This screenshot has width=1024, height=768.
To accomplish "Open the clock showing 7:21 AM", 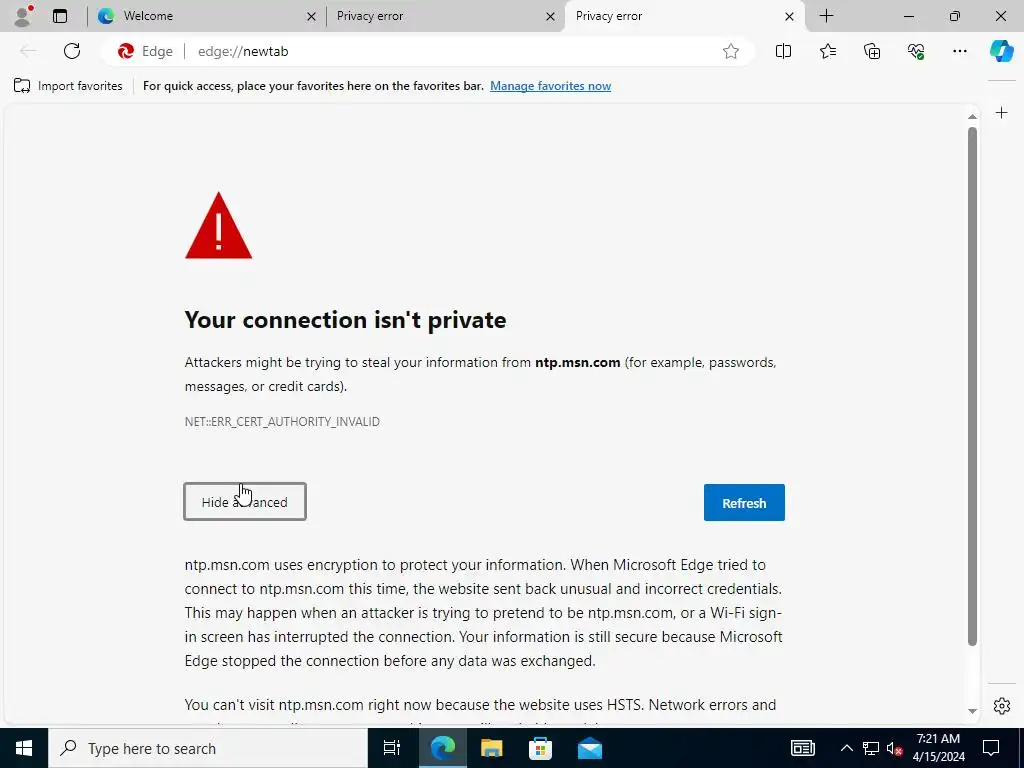I will coord(938,748).
